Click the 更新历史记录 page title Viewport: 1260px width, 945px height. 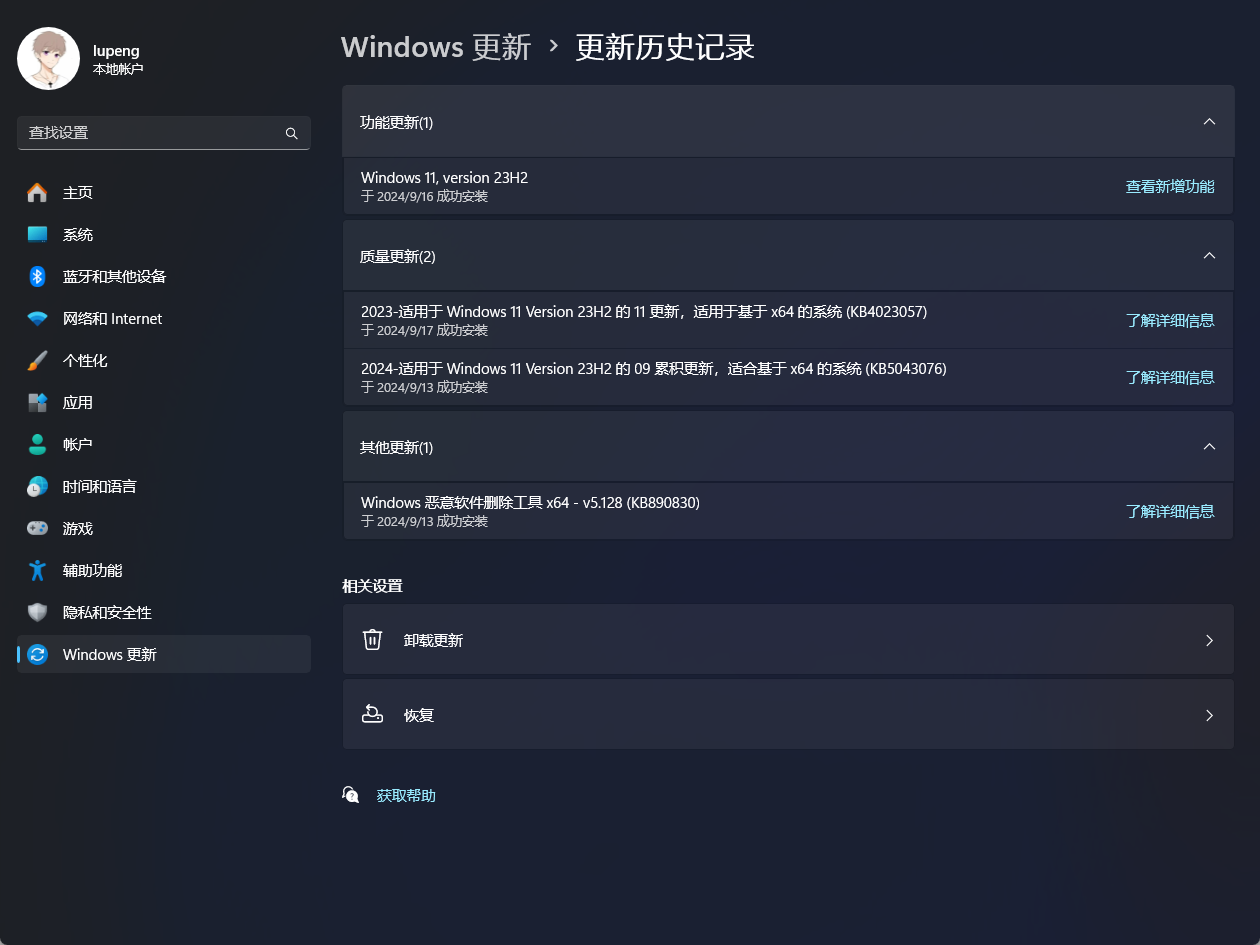tap(665, 47)
